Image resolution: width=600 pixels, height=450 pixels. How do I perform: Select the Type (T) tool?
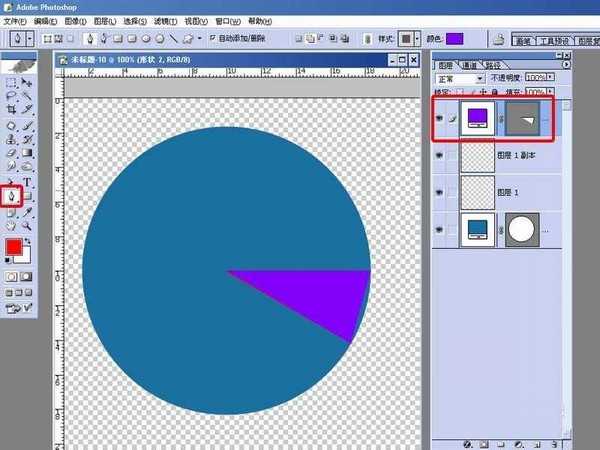click(x=28, y=182)
